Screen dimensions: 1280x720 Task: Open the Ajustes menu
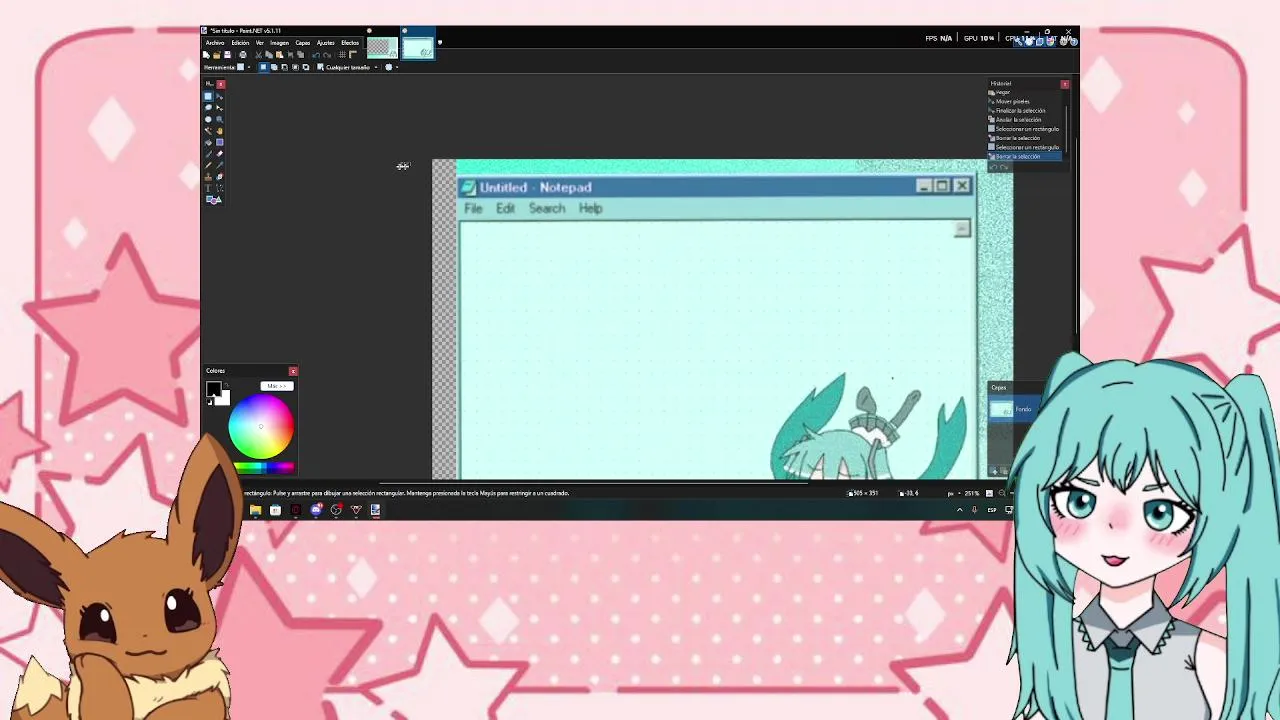(326, 43)
